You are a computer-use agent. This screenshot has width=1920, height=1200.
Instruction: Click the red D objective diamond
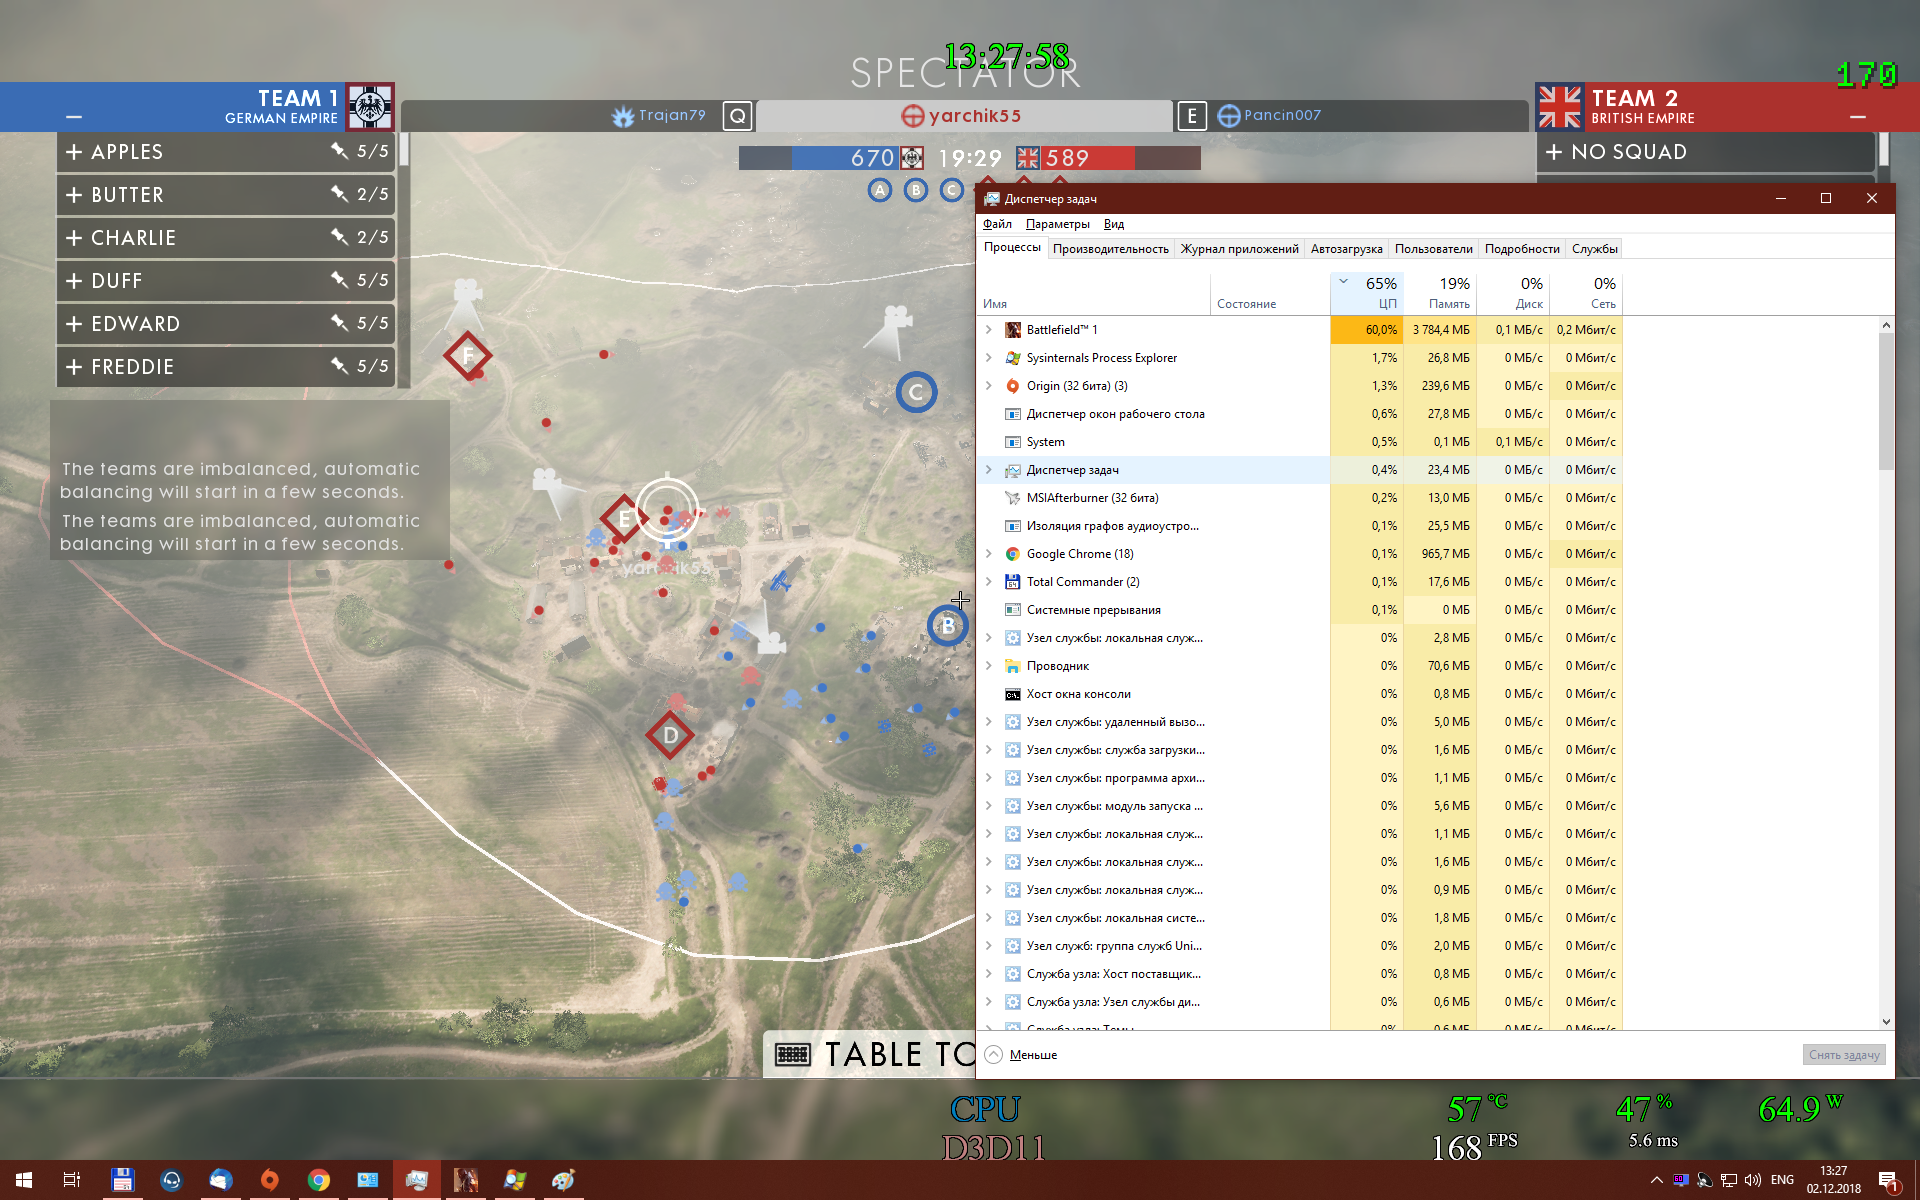coord(670,736)
